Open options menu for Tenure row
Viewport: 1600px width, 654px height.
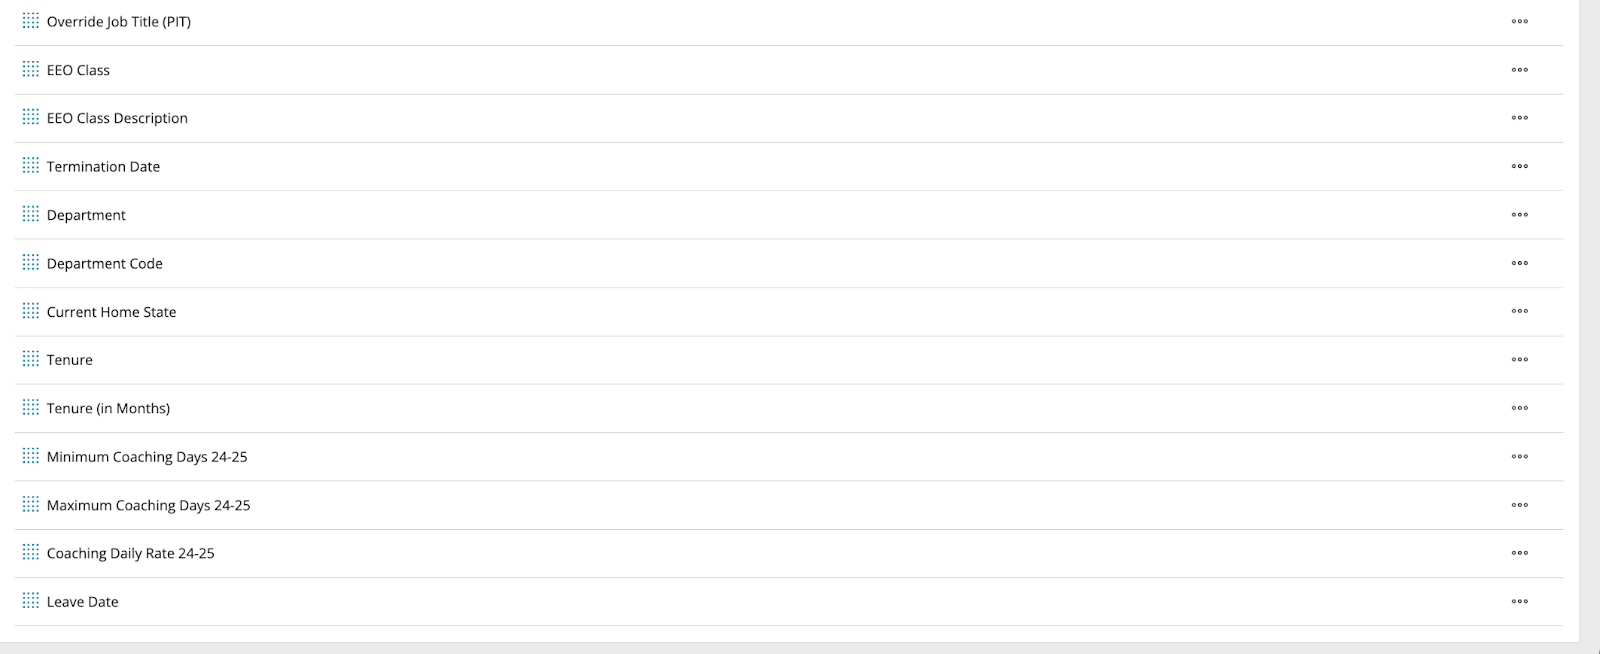1519,360
